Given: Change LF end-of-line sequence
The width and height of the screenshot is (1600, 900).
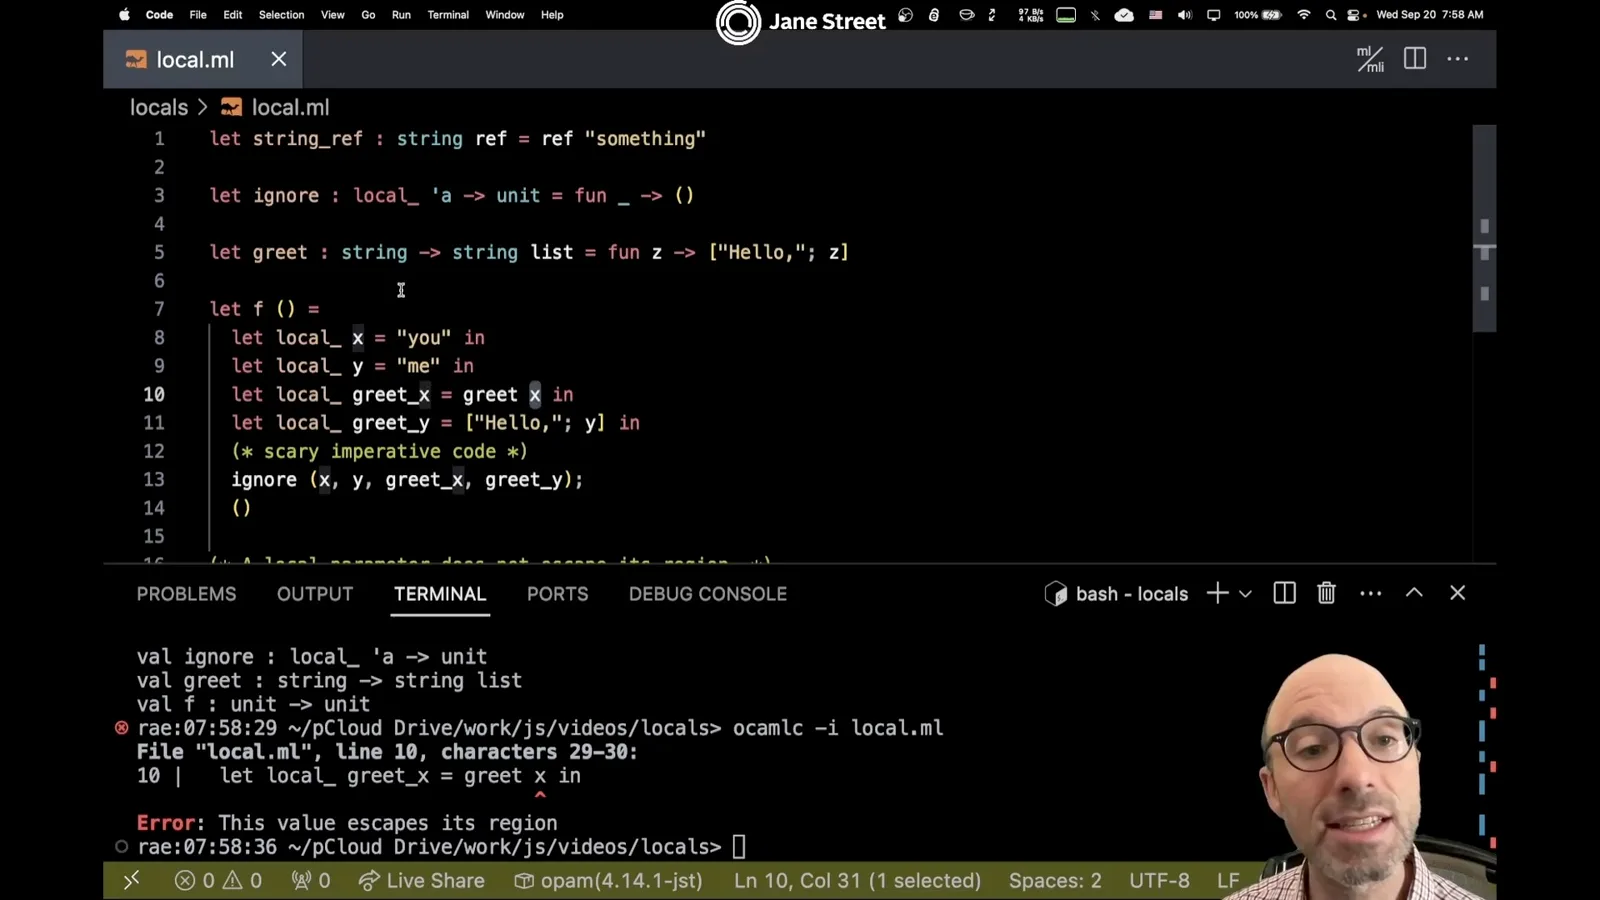Looking at the screenshot, I should coord(1228,880).
